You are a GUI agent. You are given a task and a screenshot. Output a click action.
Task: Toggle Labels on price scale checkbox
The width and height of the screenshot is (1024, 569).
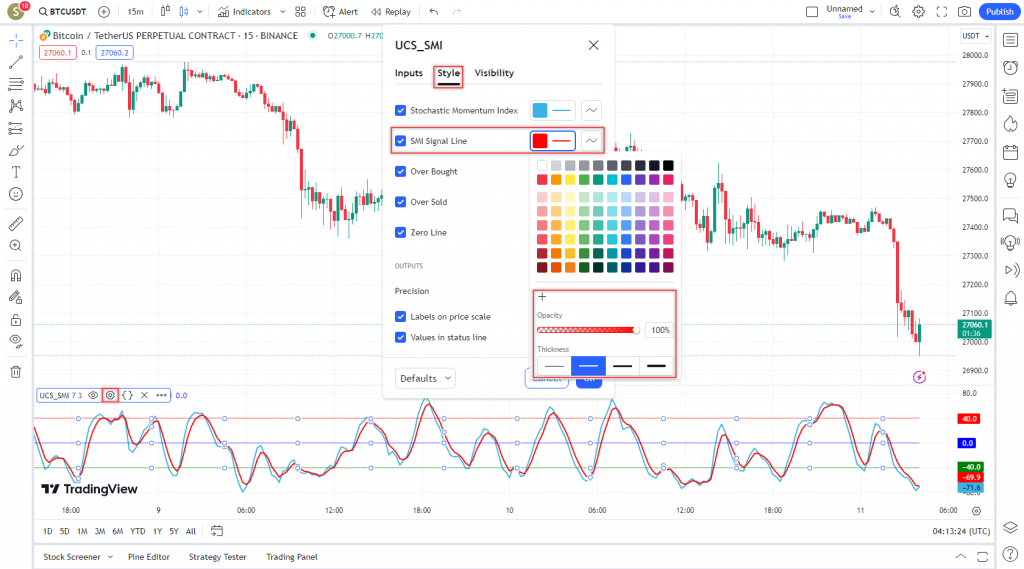click(401, 316)
